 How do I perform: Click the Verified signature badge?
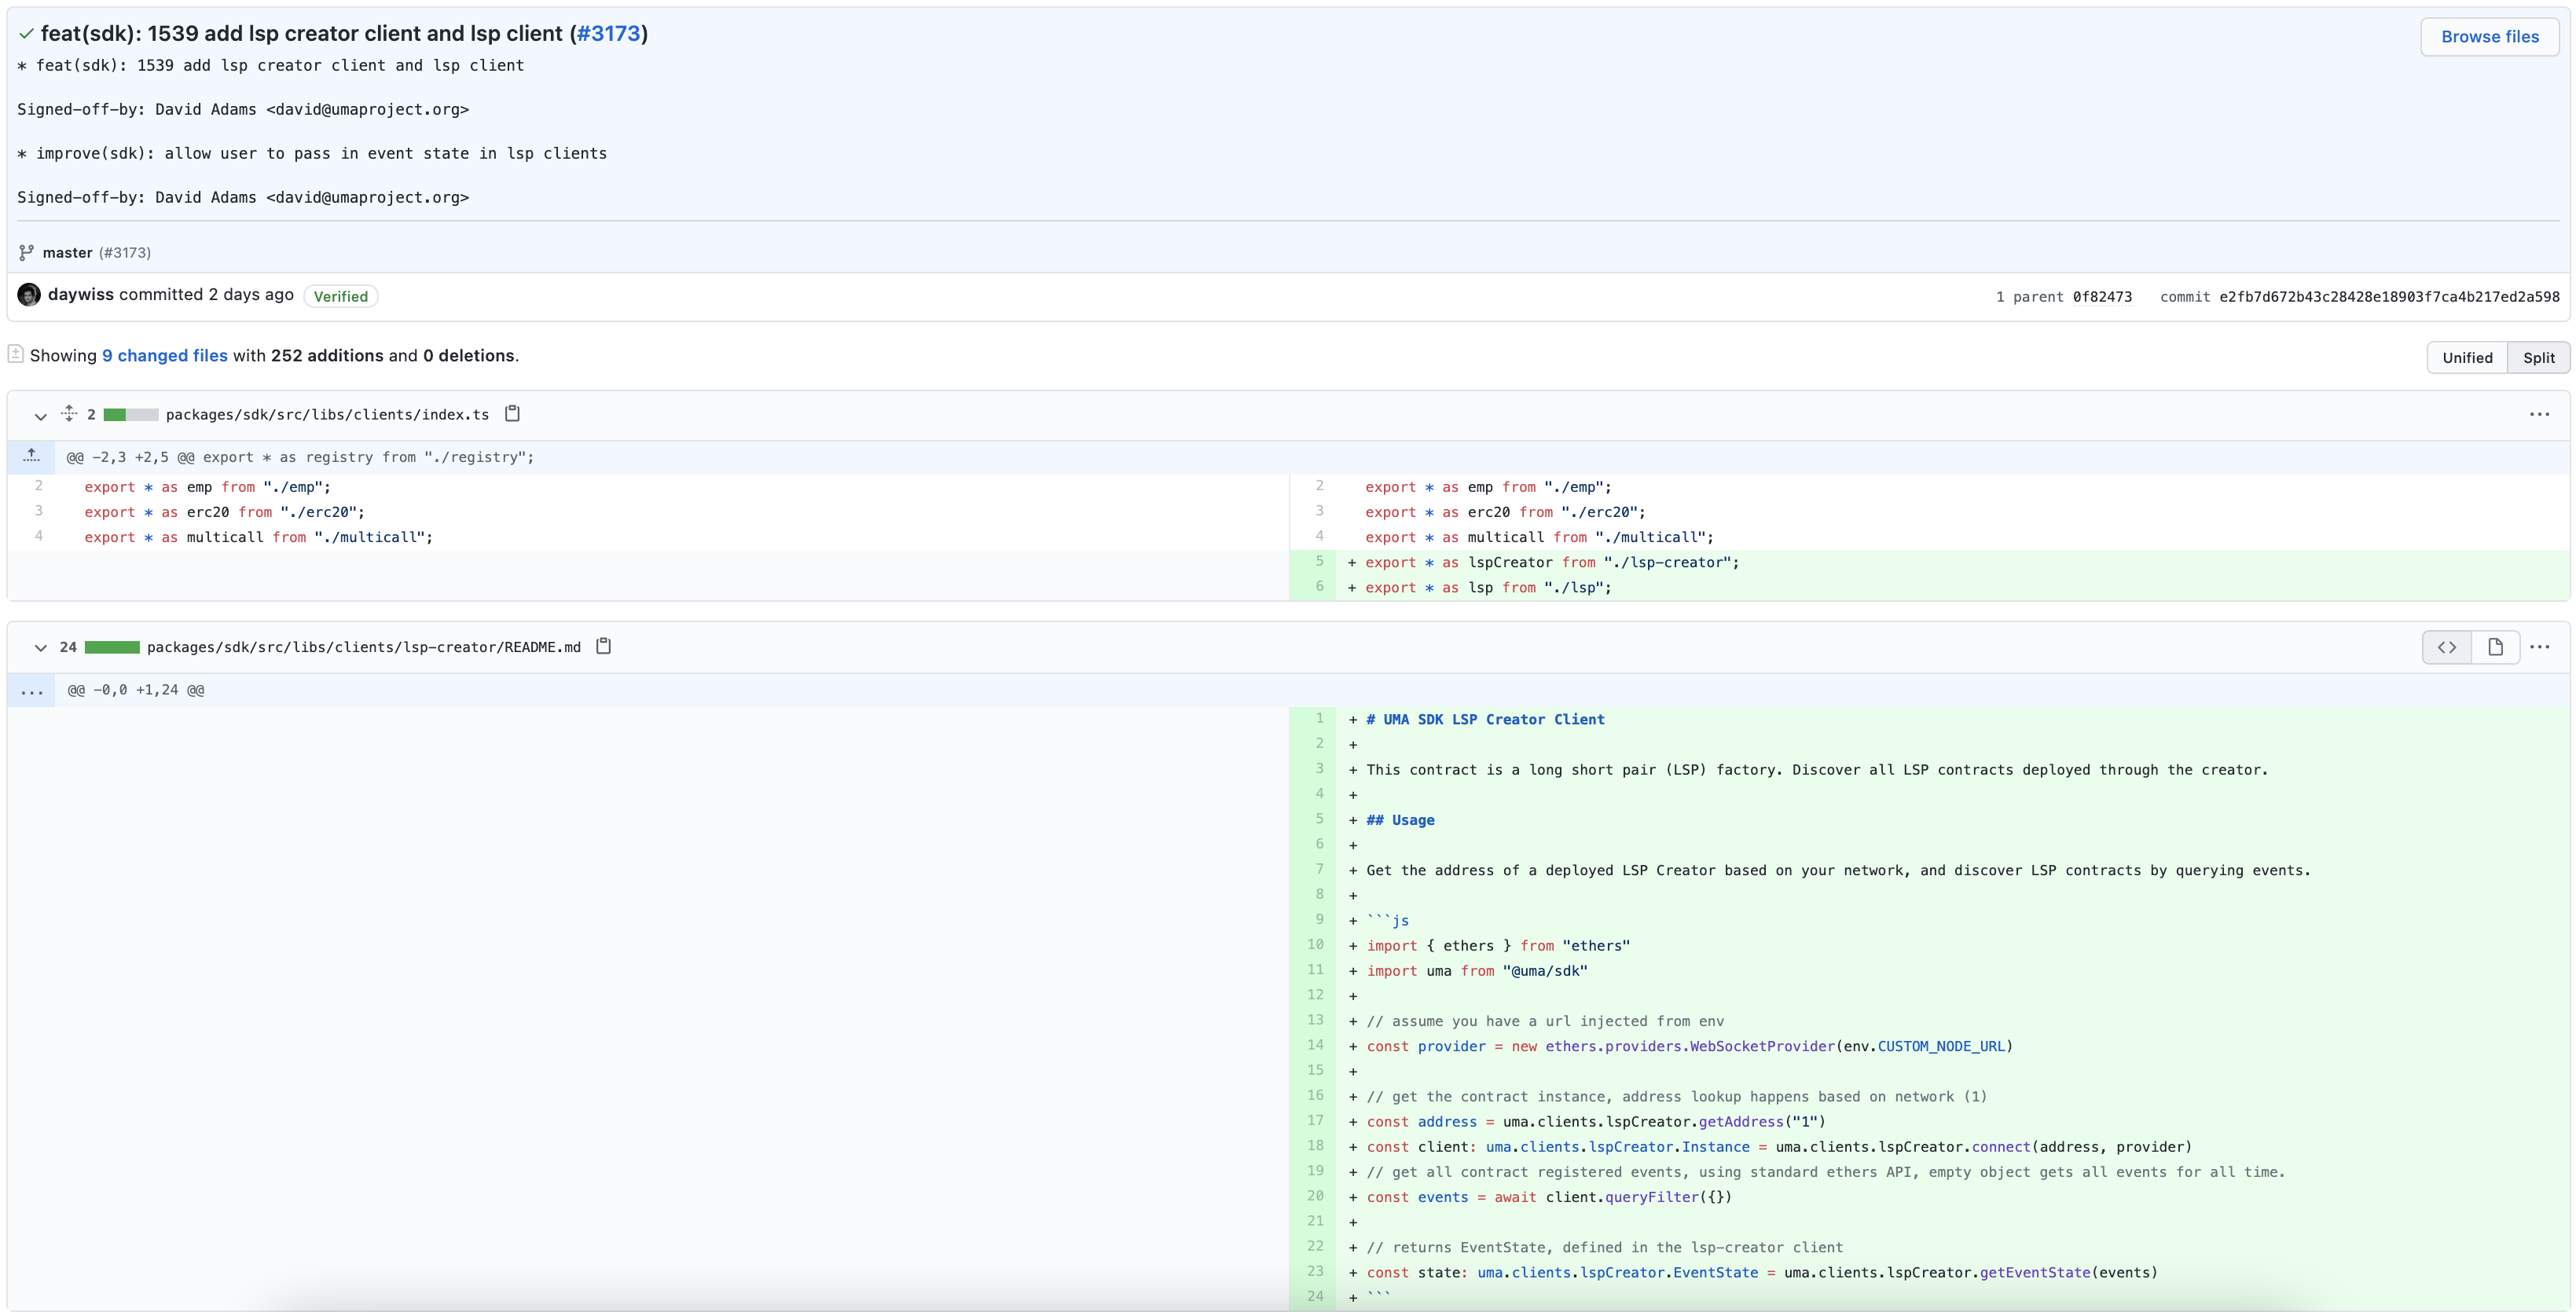coord(340,296)
